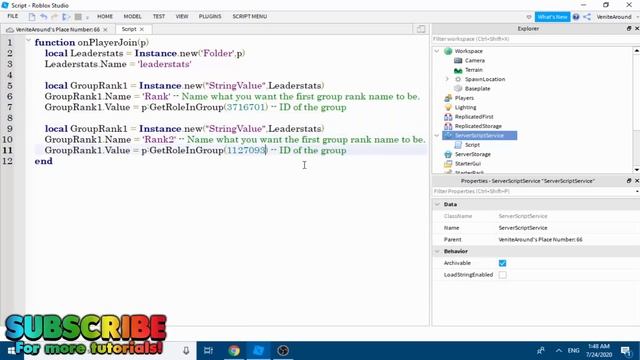Screen dimensions: 640x360
Task: Open the Help question mark icon
Action: (576, 17)
